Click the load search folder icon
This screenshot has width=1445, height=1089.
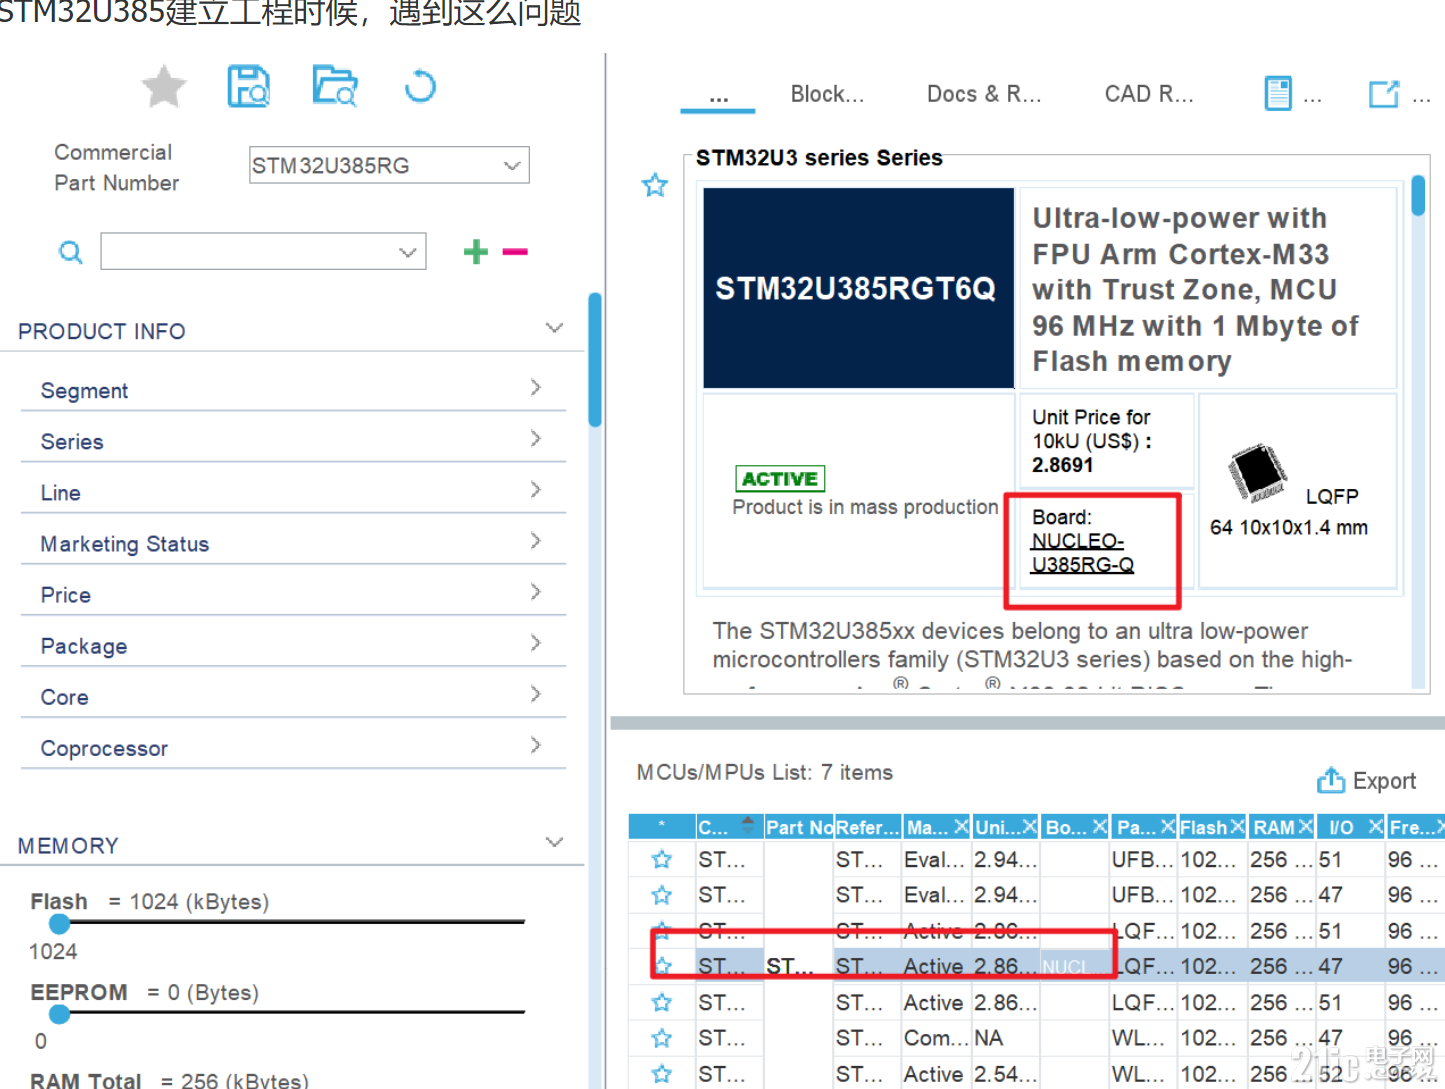335,86
